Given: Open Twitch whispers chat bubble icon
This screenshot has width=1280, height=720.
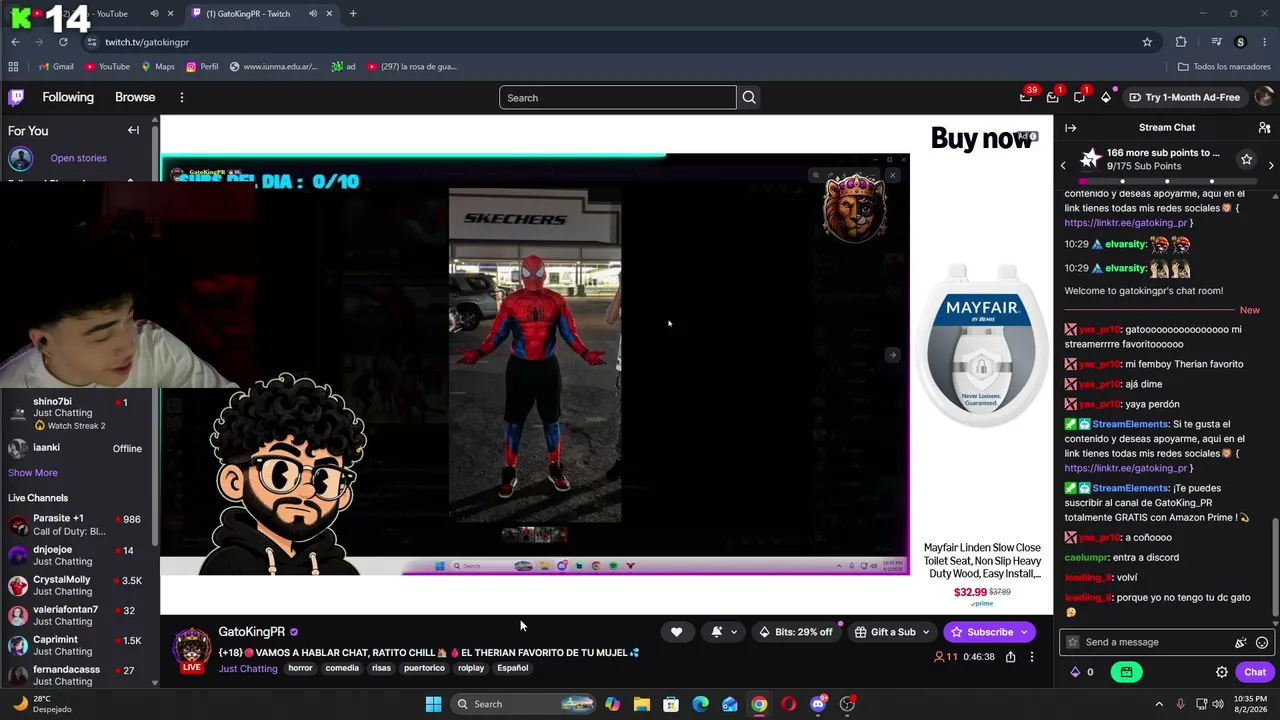Looking at the screenshot, I should coord(1079,97).
